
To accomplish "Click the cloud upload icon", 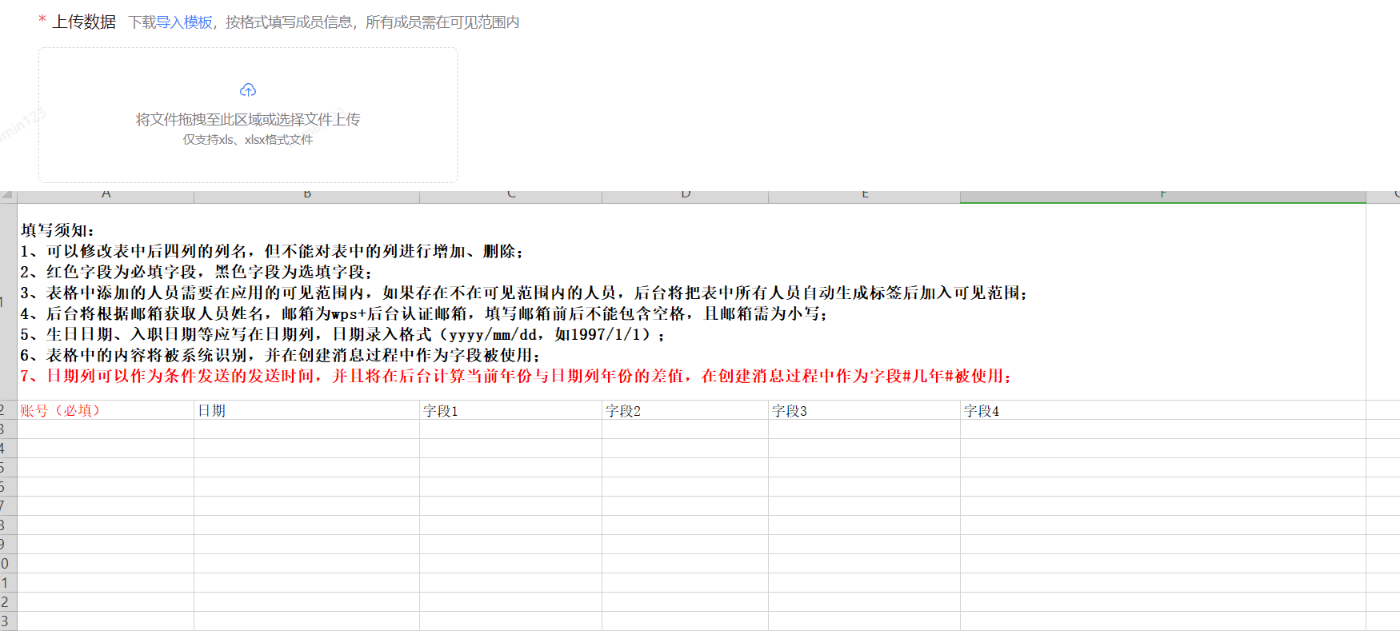I will [247, 88].
